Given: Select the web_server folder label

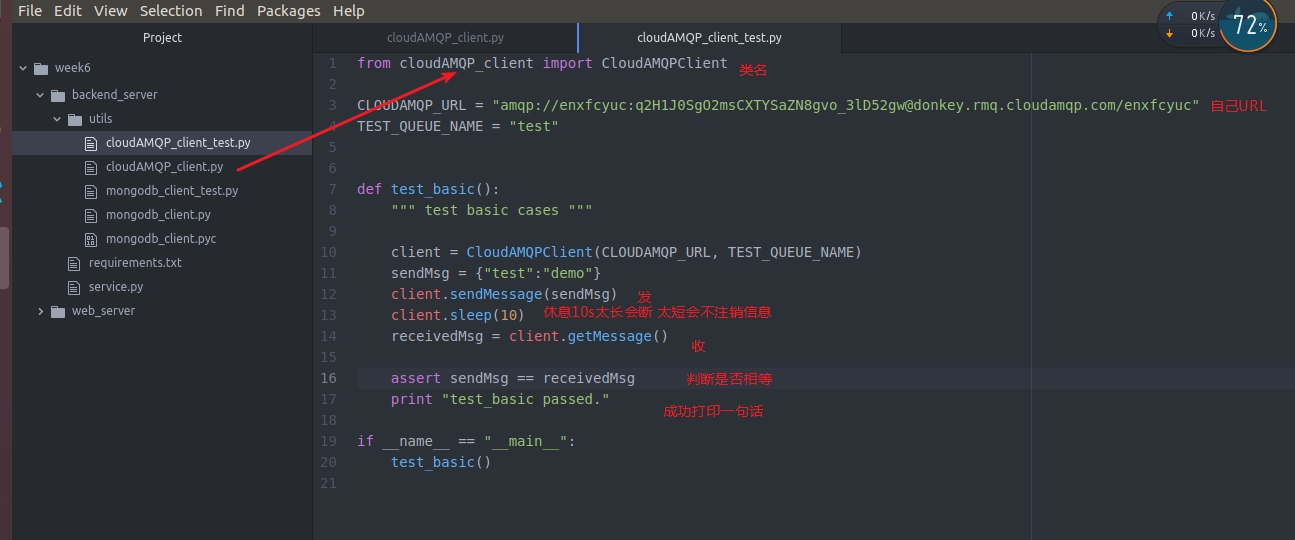Looking at the screenshot, I should [103, 311].
